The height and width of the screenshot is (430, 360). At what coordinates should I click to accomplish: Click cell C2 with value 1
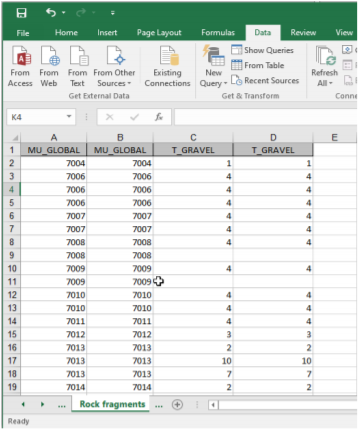pyautogui.click(x=193, y=163)
